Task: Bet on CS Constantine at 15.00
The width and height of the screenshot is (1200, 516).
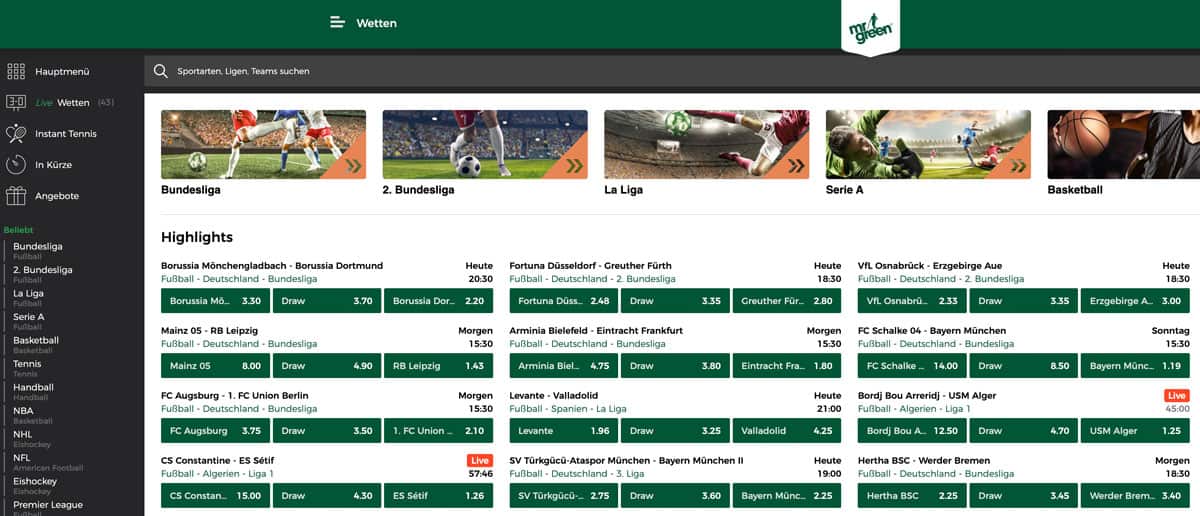Action: pos(215,495)
